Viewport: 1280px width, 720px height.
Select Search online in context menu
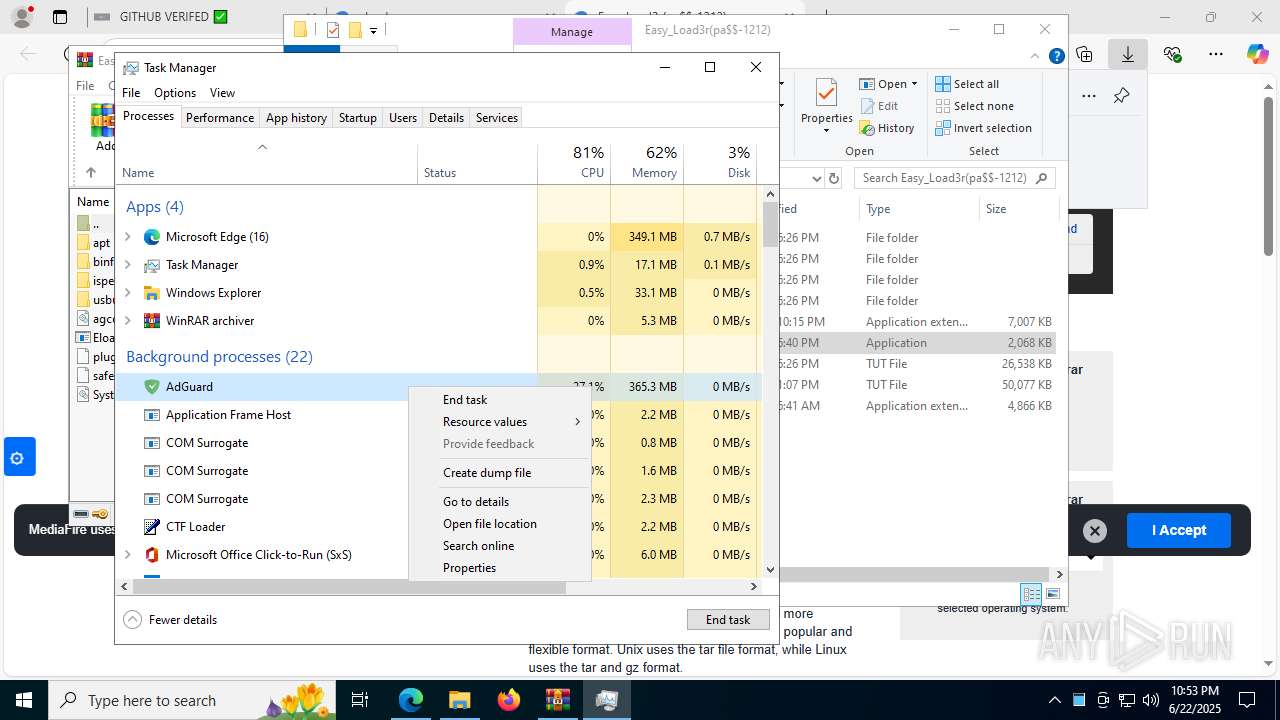(x=500, y=546)
